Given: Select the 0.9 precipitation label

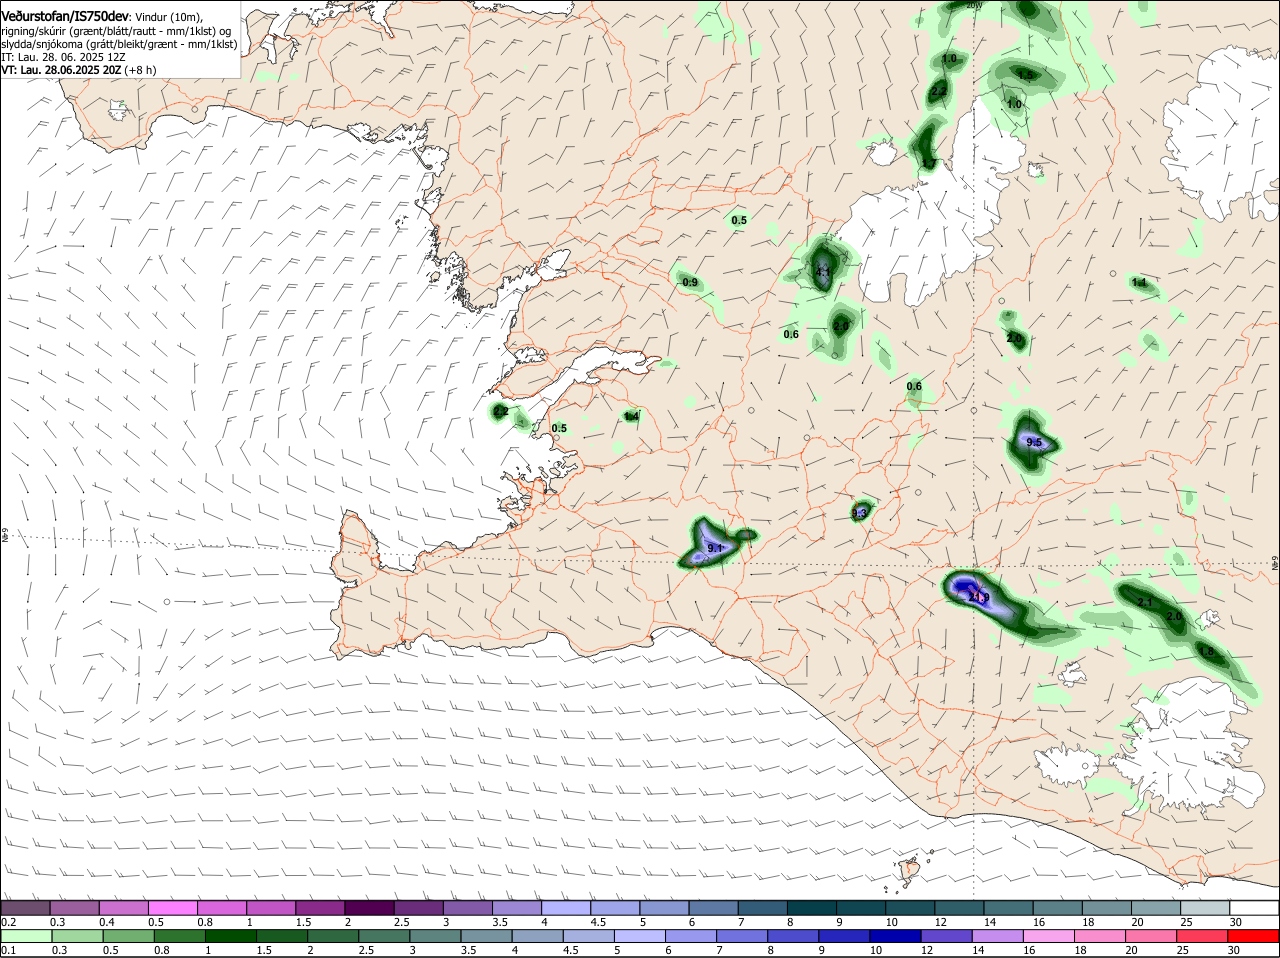Looking at the screenshot, I should (690, 283).
